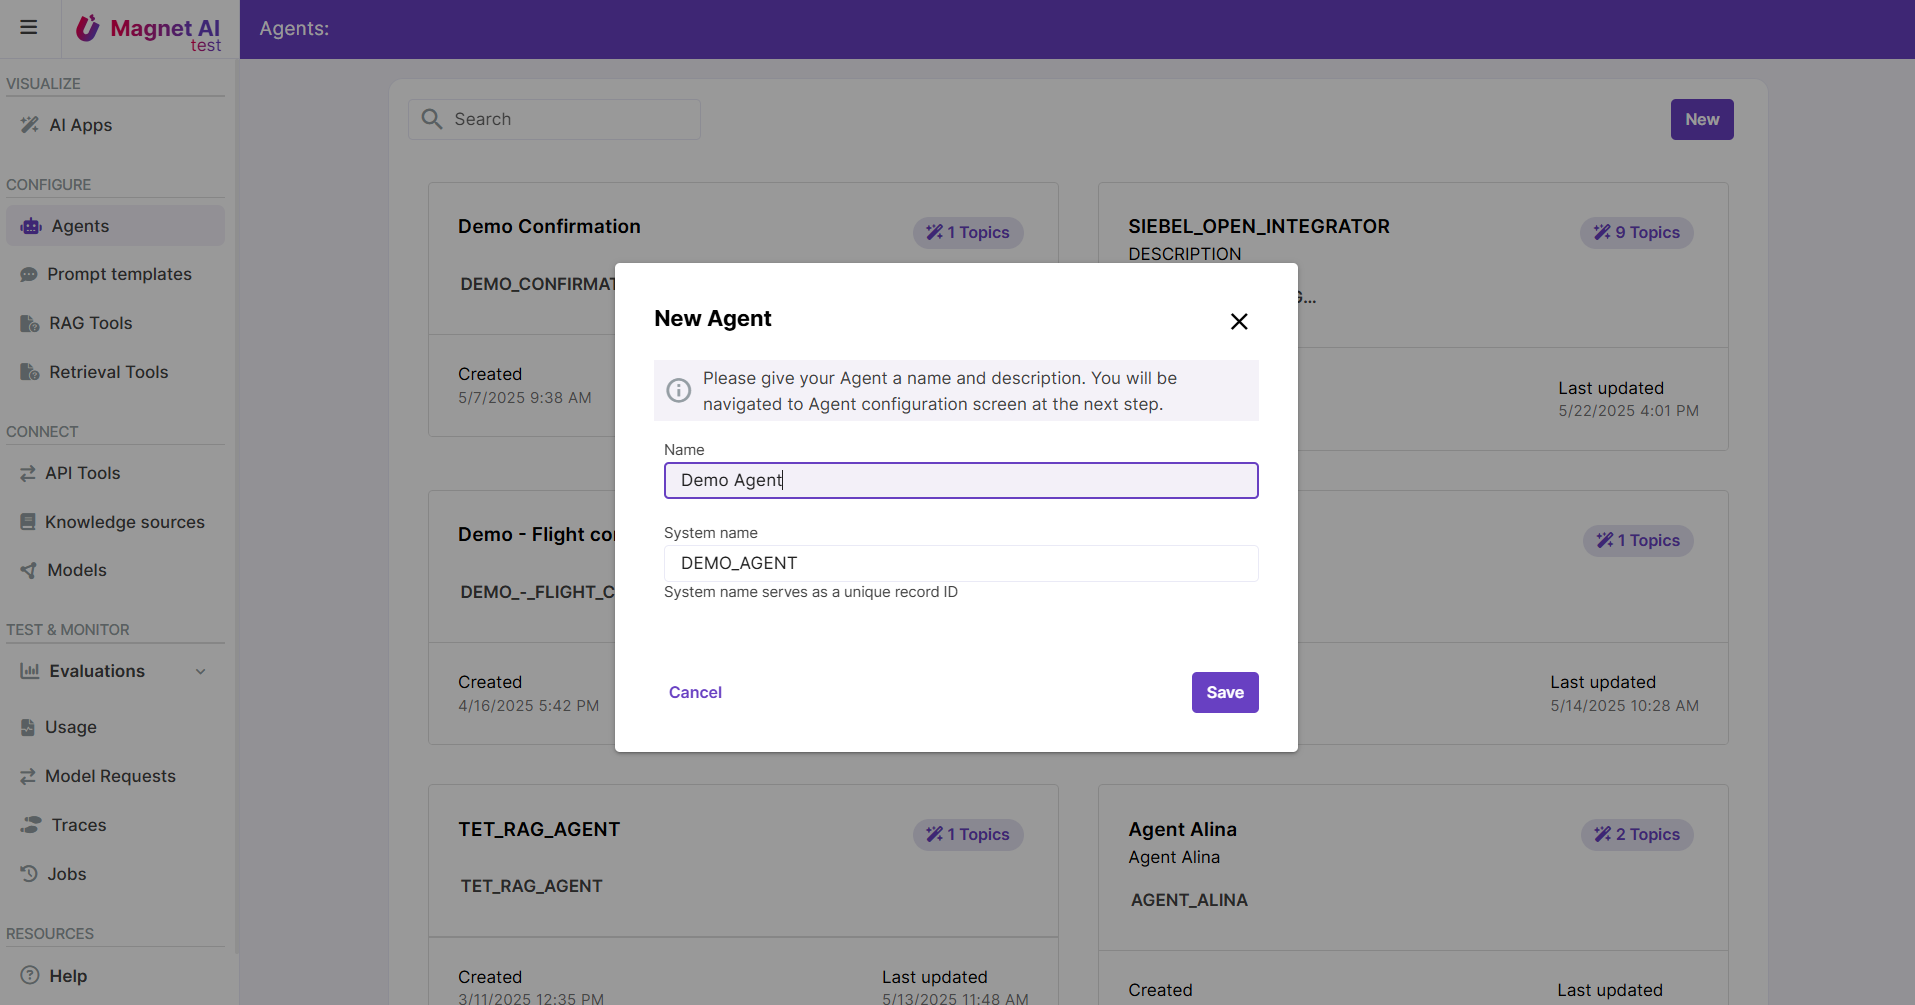Click the System name field

[x=960, y=563]
